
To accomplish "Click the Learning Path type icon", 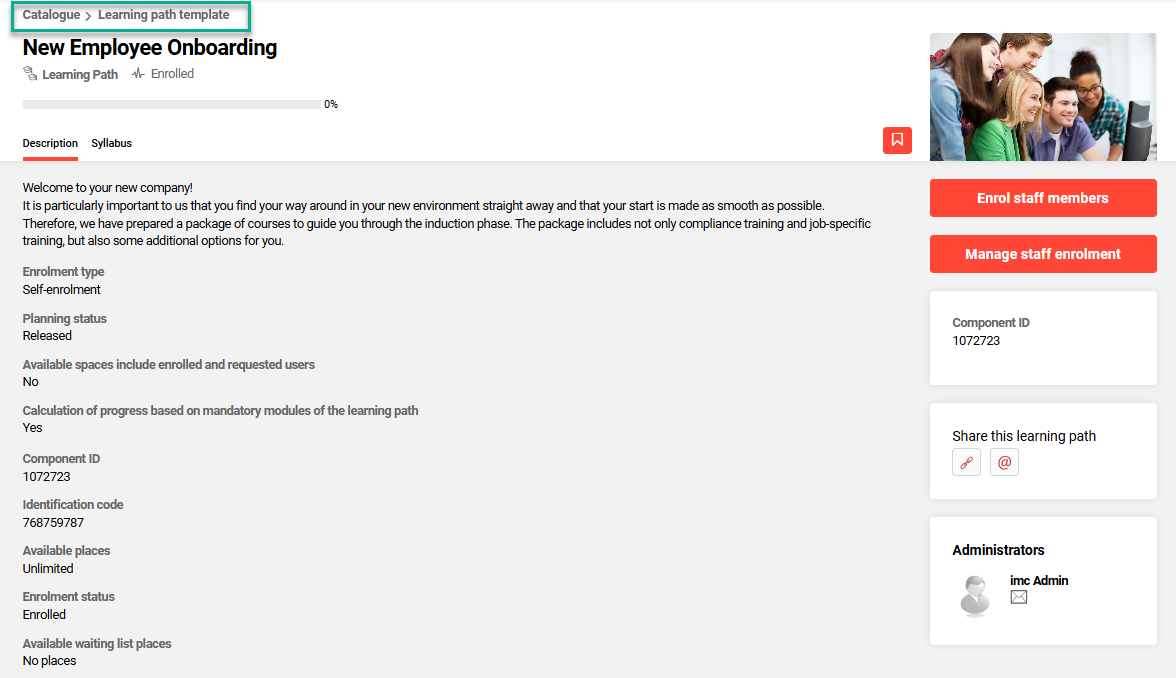I will click(x=30, y=74).
